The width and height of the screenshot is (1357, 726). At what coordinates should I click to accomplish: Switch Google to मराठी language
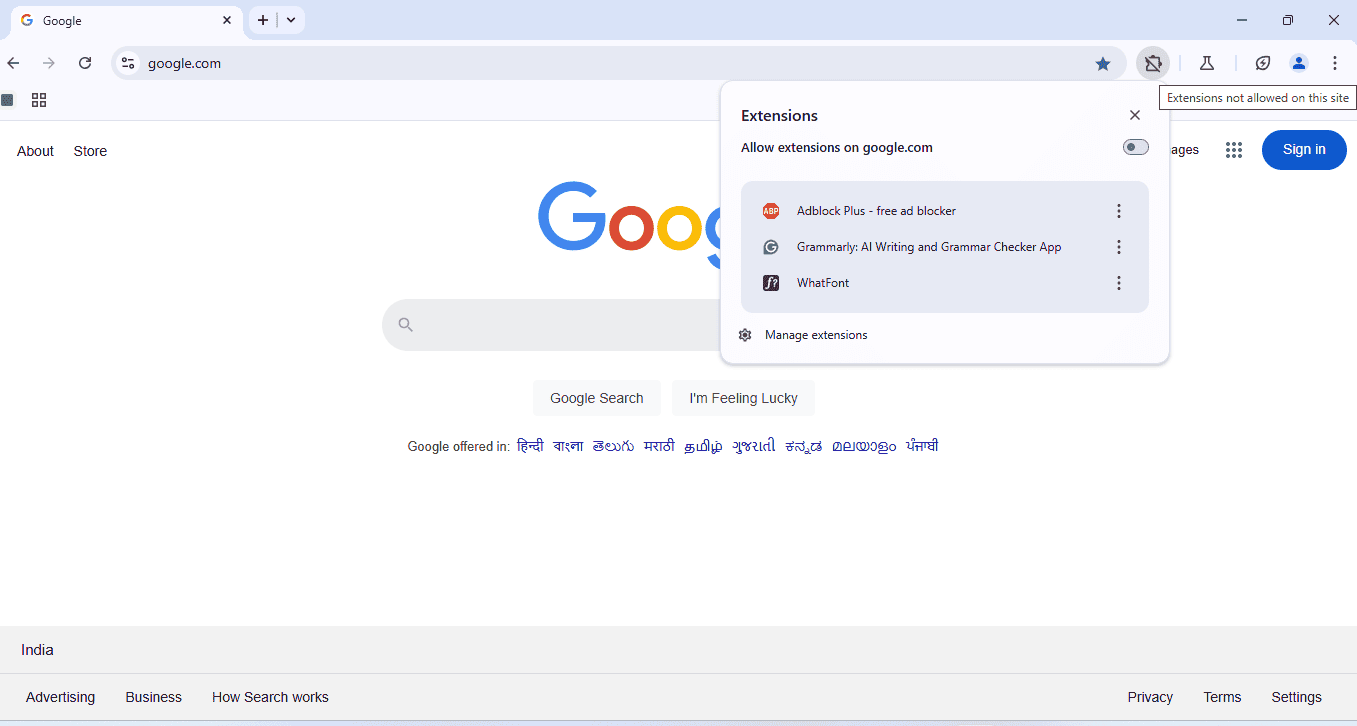coord(659,446)
